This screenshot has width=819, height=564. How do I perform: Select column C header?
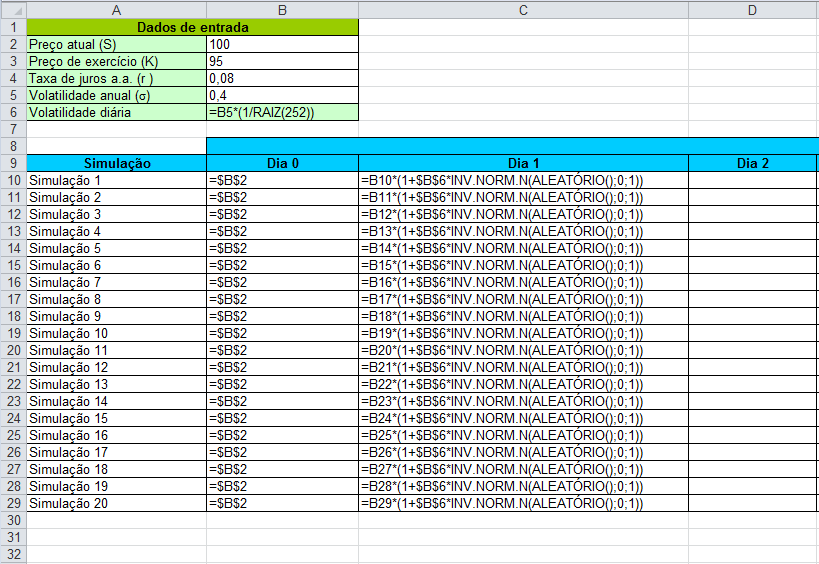pos(523,10)
